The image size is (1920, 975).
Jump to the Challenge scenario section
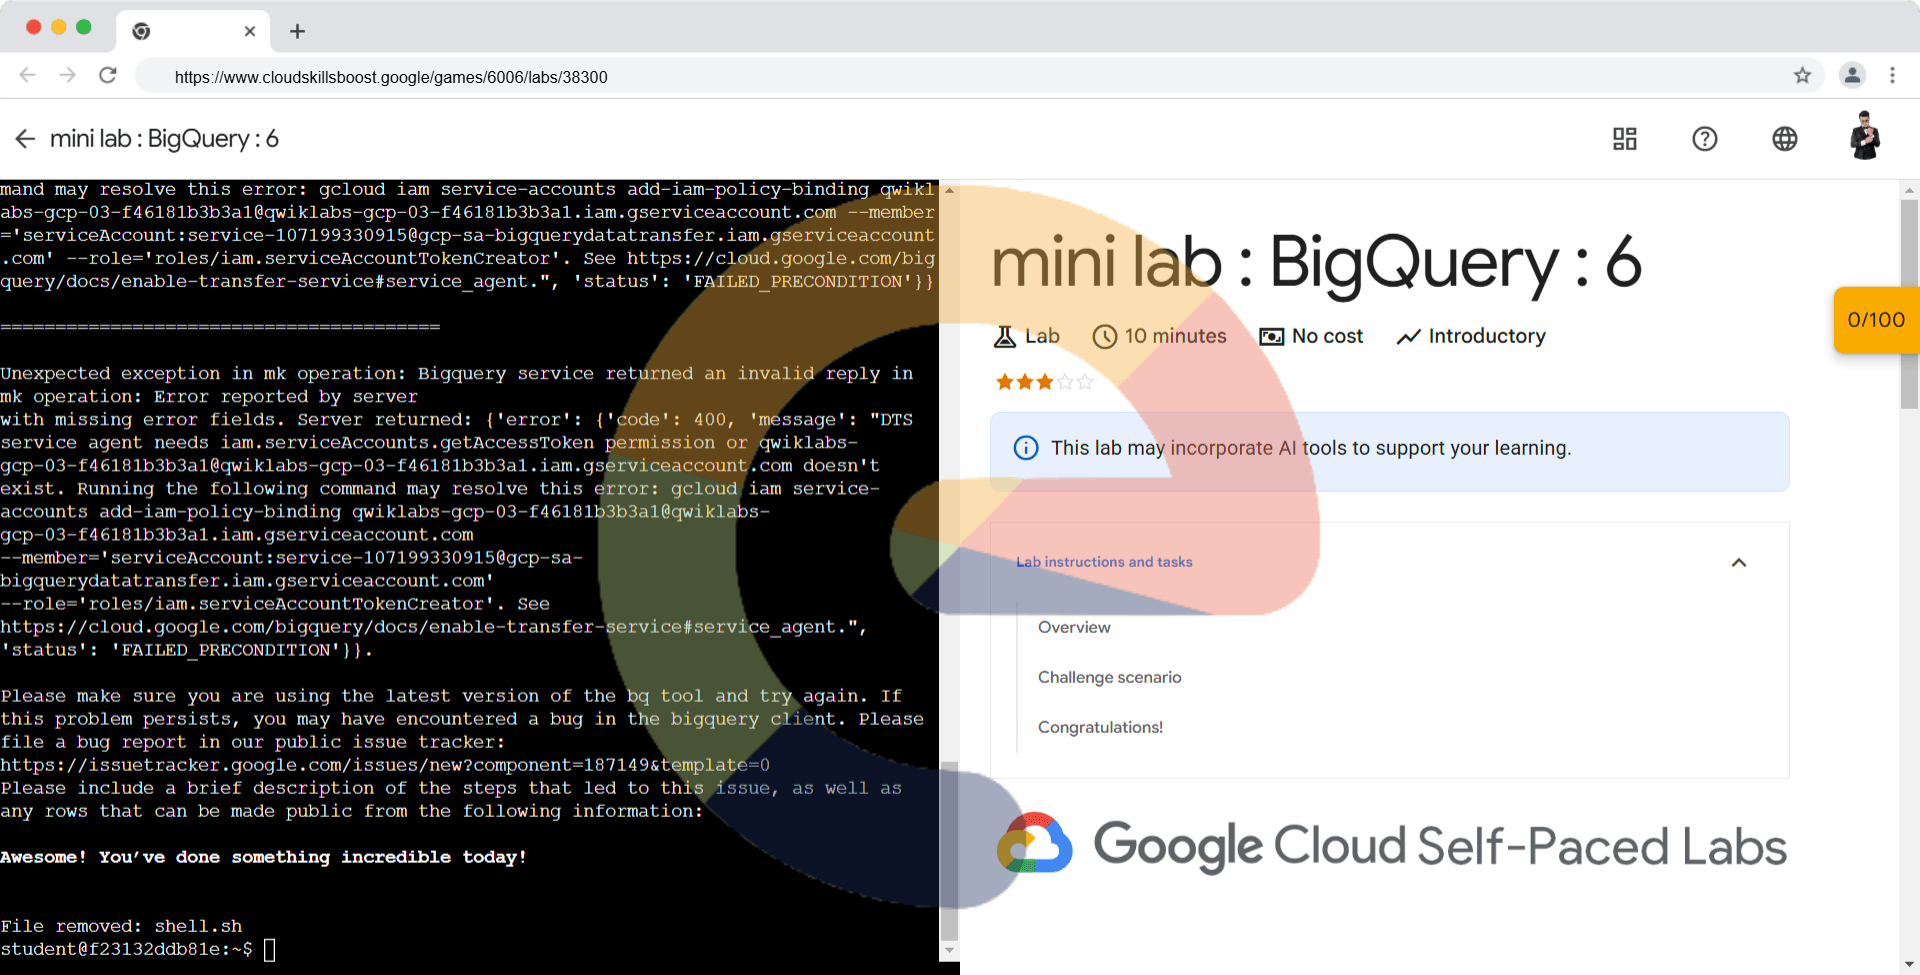1109,678
